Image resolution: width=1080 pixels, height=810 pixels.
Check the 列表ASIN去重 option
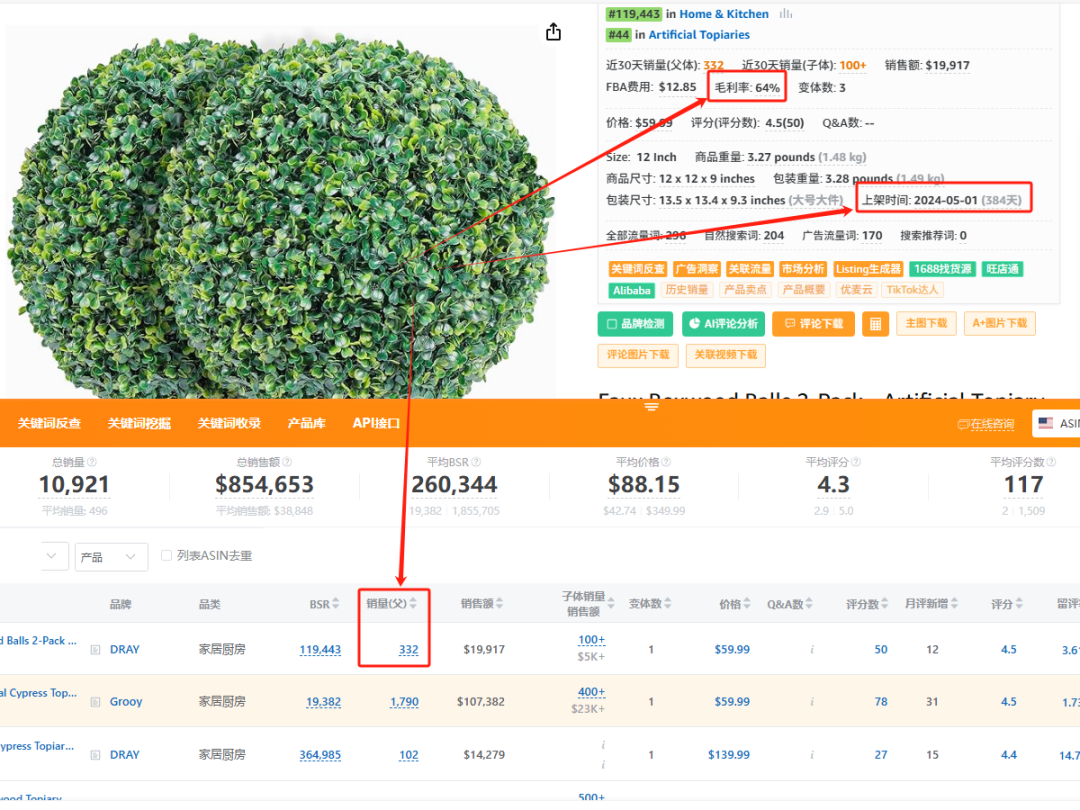pos(168,557)
